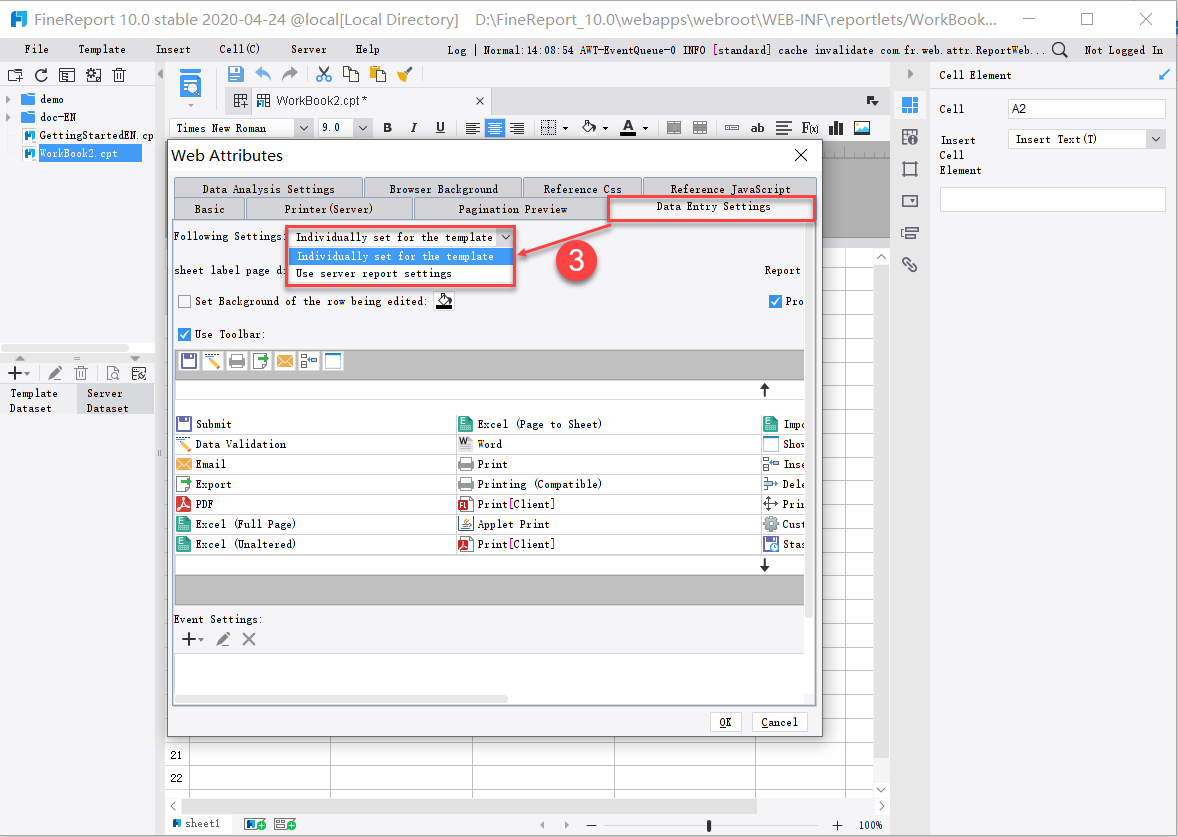This screenshot has width=1178, height=837.
Task: Toggle the checkbox next to Pro
Action: (775, 301)
